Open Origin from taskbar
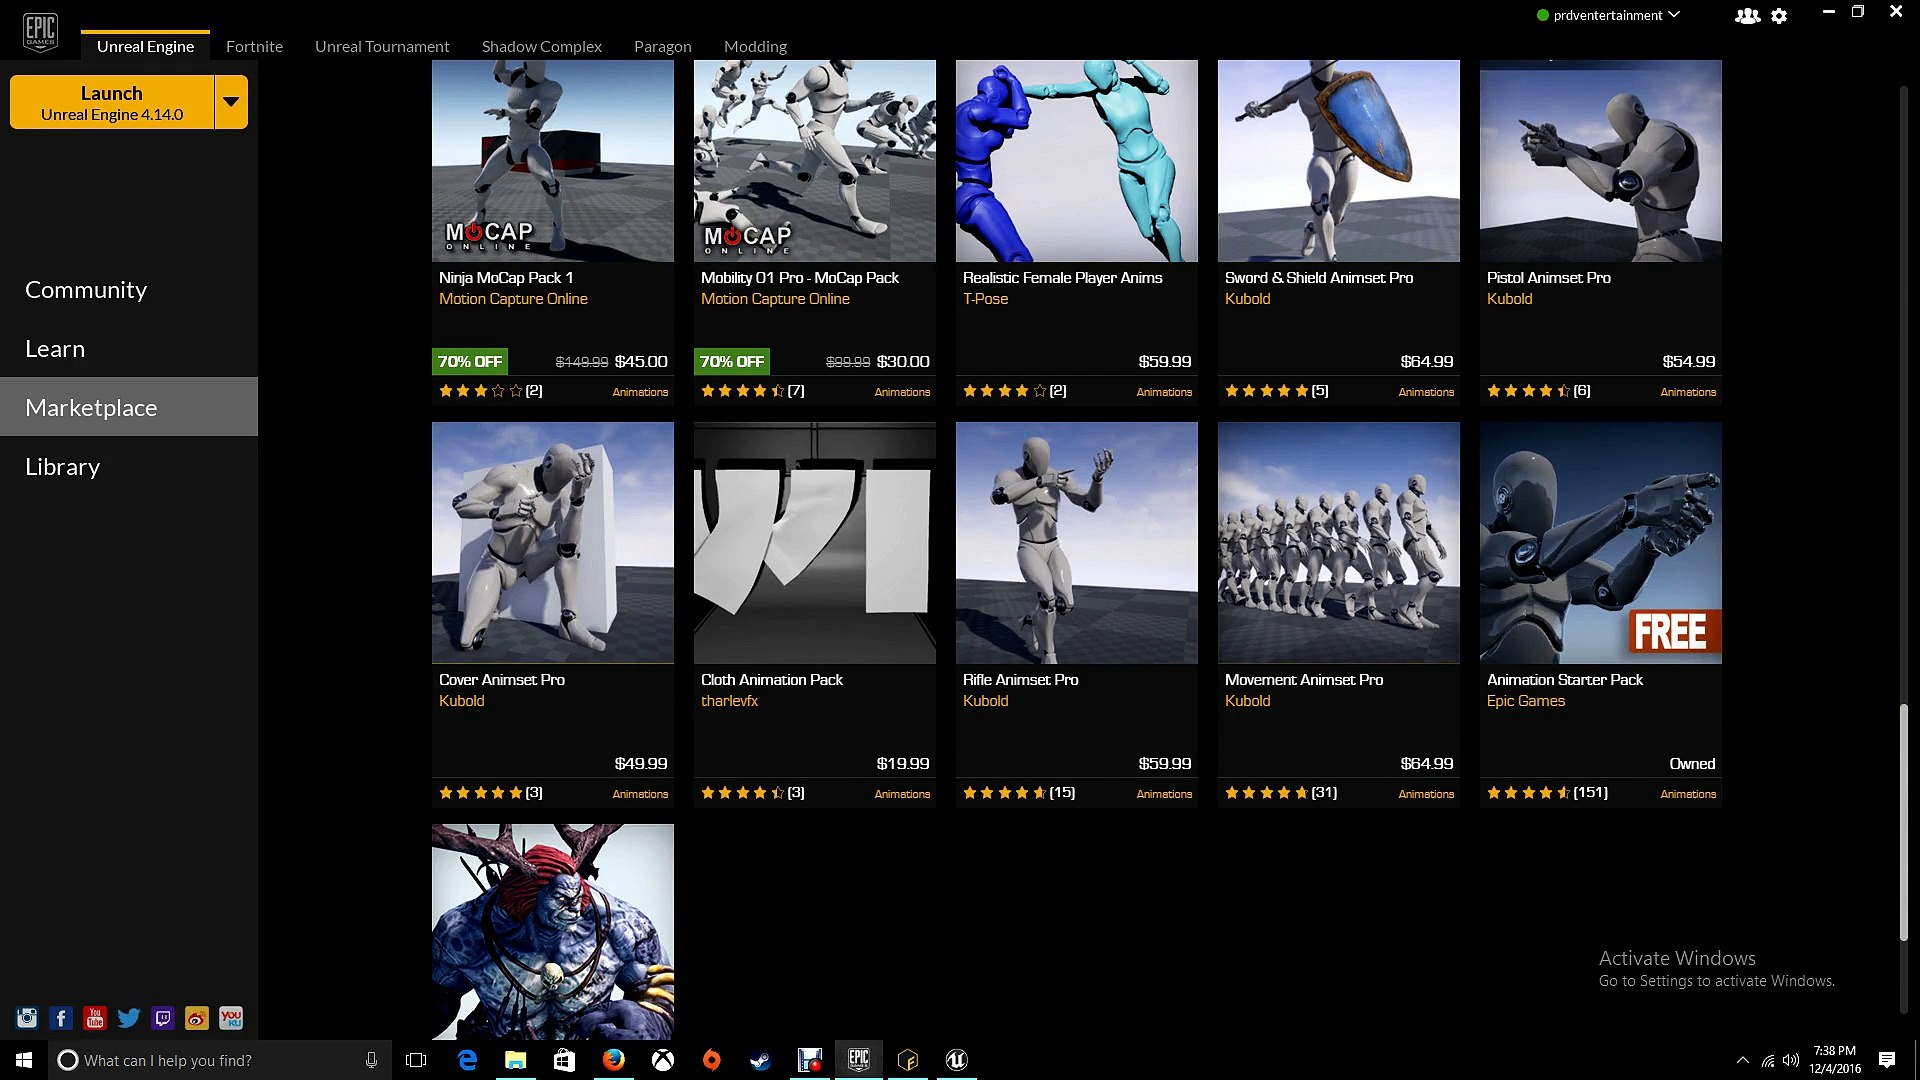The width and height of the screenshot is (1920, 1080). coord(711,1060)
